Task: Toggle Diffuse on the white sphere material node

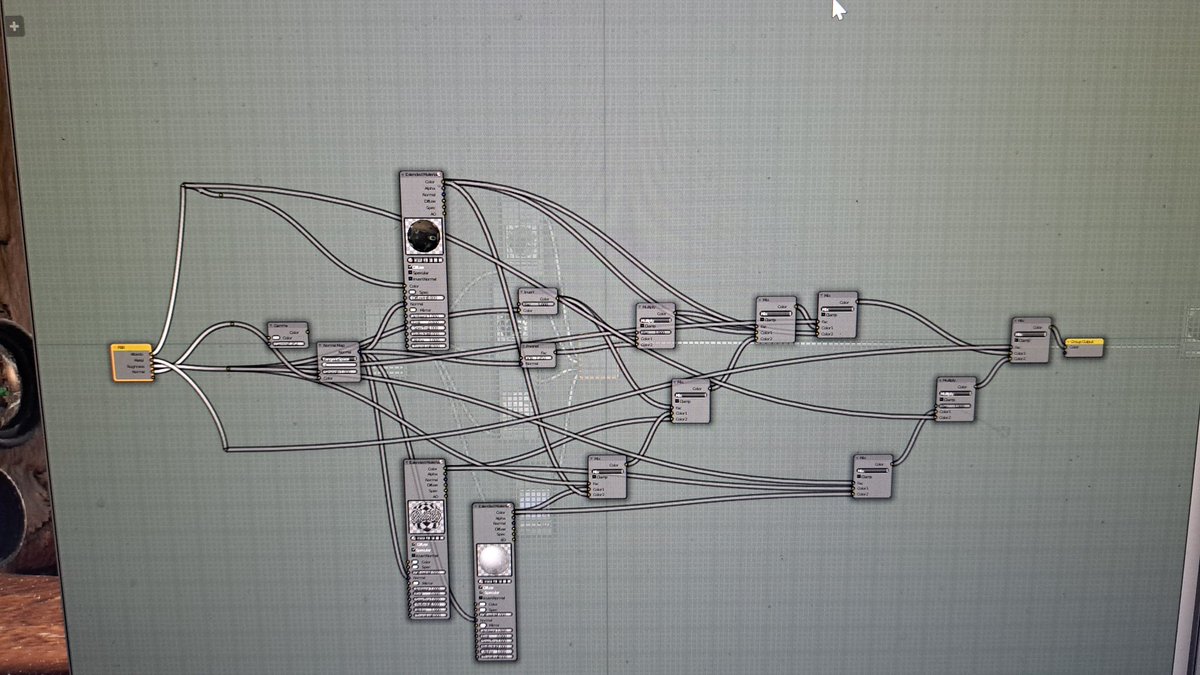Action: [481, 587]
